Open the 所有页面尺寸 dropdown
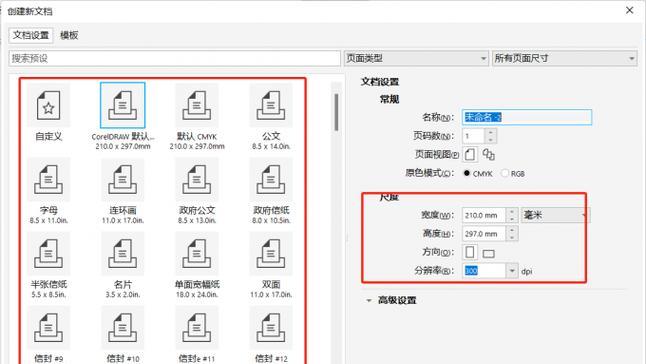The height and width of the screenshot is (364, 646). pos(564,58)
